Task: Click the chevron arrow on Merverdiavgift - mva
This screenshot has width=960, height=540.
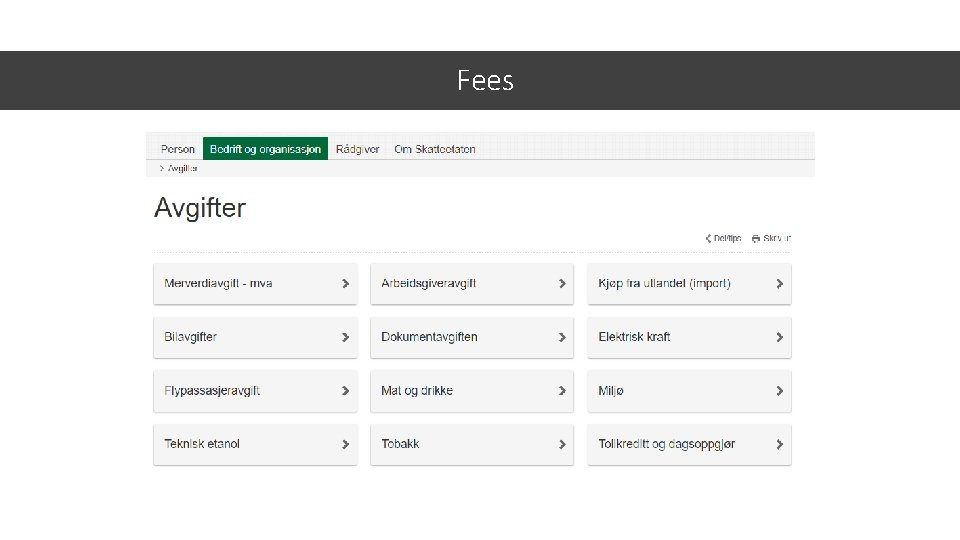Action: click(345, 284)
